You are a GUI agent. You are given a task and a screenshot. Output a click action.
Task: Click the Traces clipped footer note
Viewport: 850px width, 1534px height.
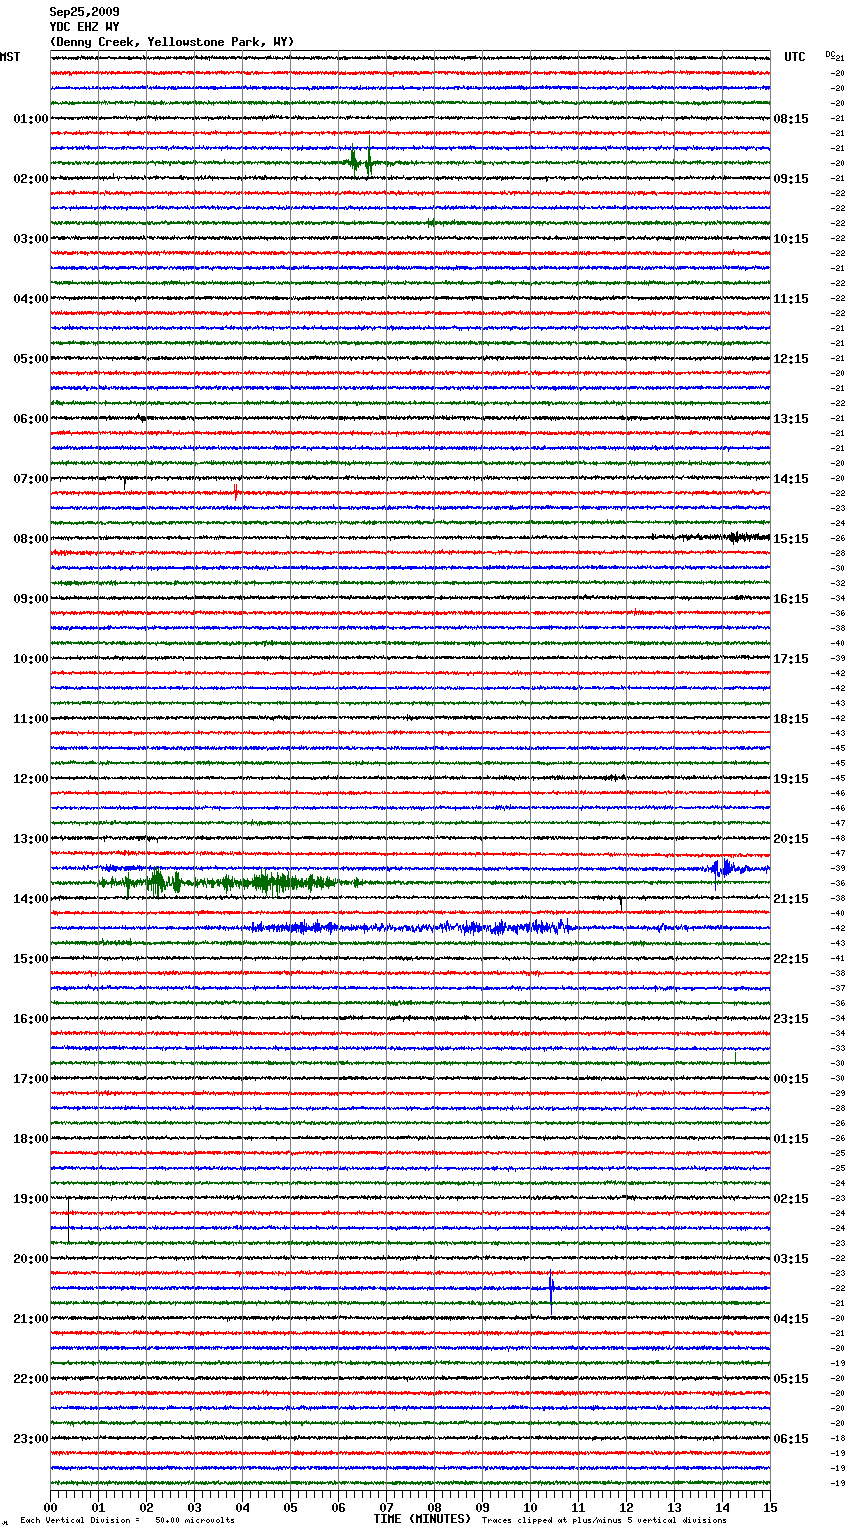click(x=604, y=1520)
